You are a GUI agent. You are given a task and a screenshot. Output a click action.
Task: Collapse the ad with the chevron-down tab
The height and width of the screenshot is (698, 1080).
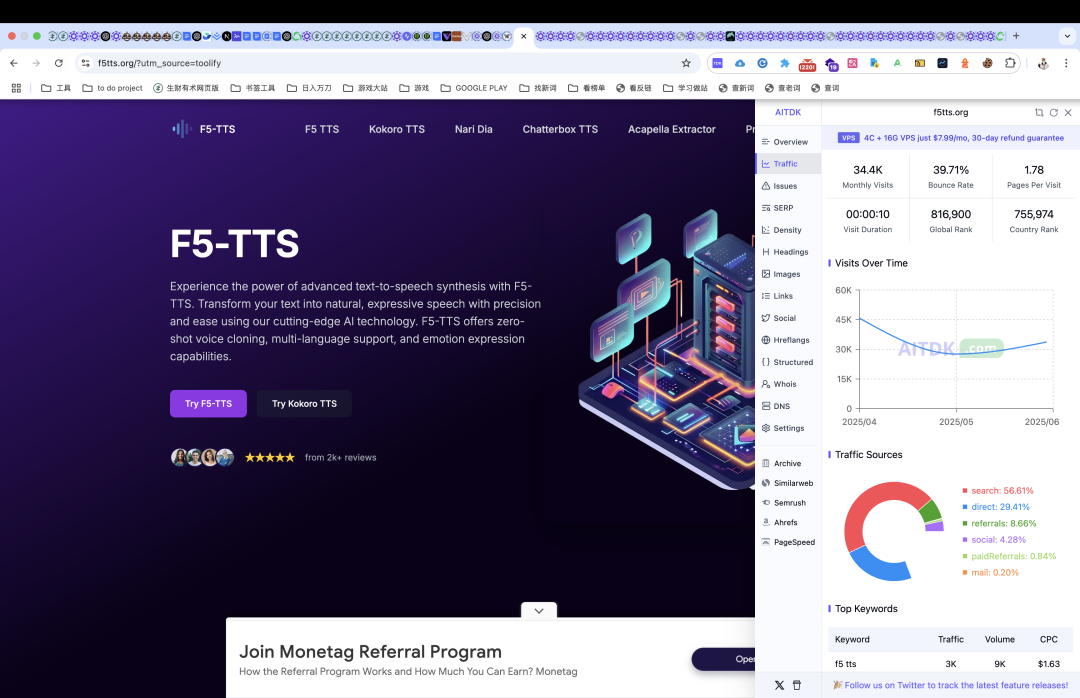539,610
